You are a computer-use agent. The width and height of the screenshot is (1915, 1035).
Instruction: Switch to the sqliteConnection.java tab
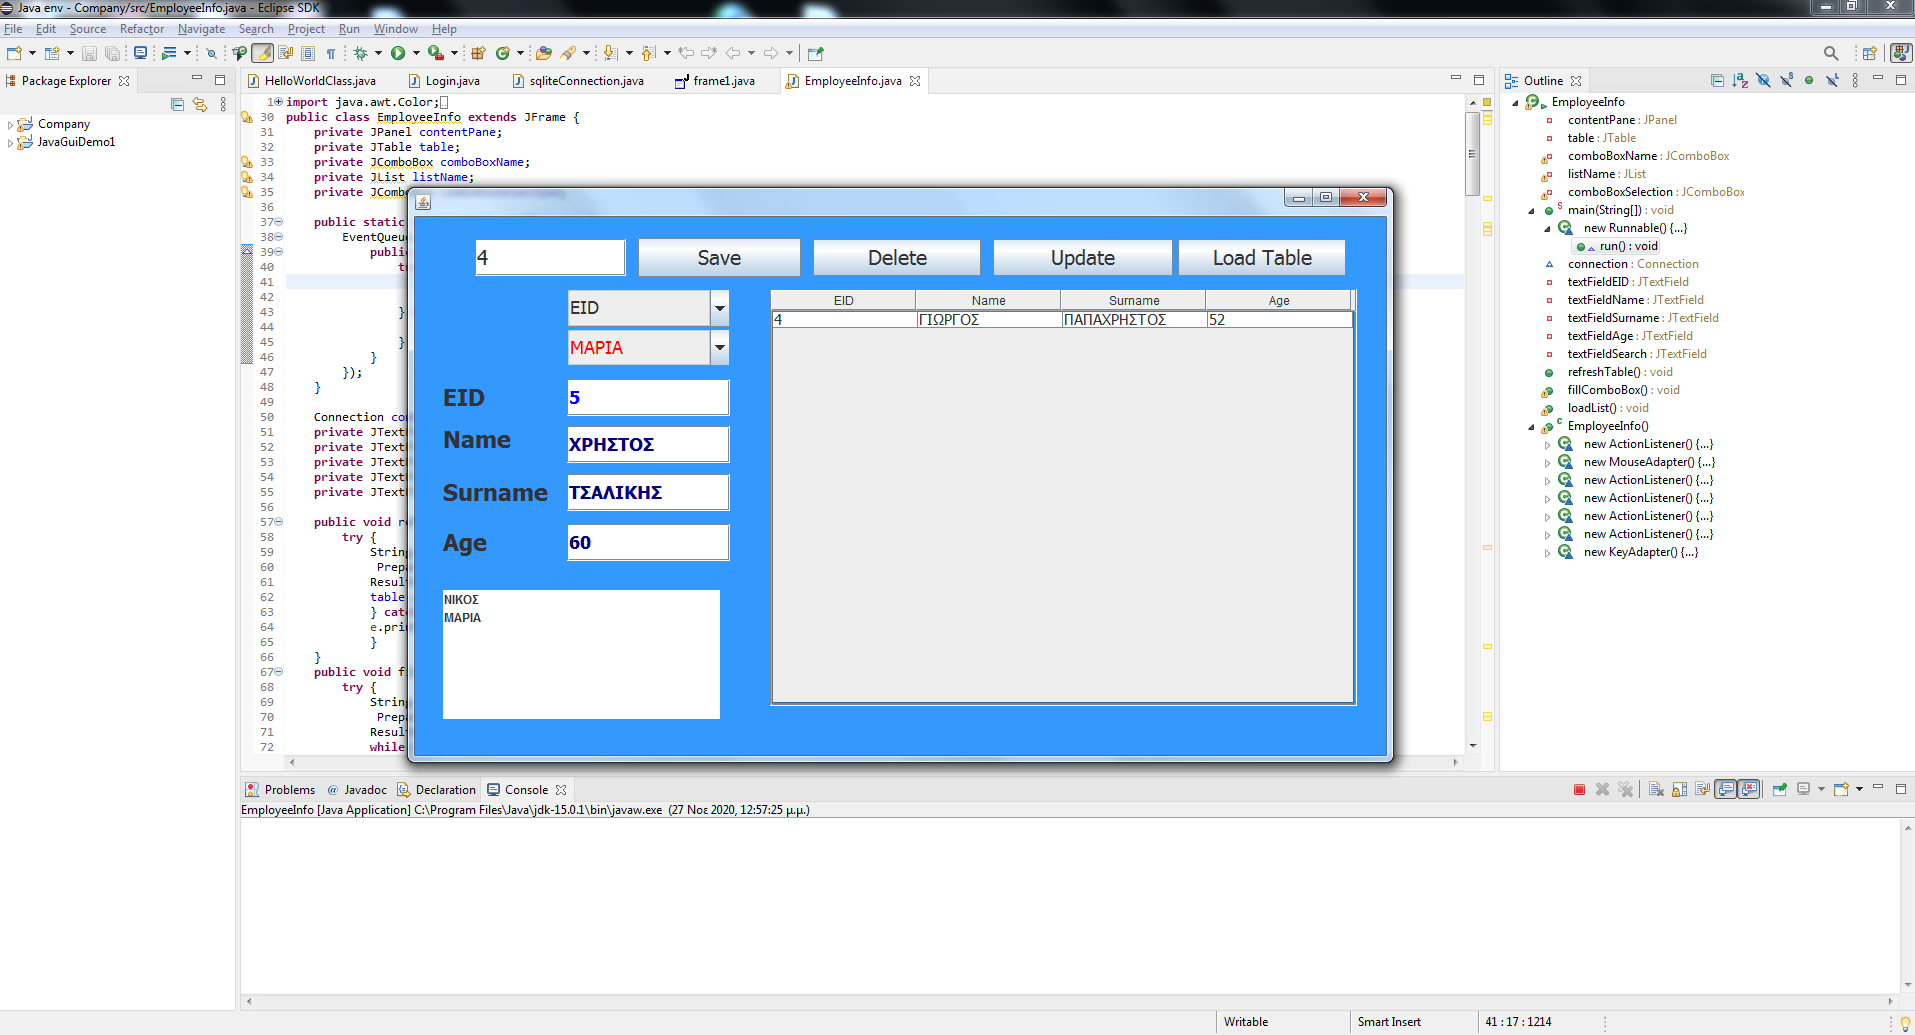[x=578, y=81]
